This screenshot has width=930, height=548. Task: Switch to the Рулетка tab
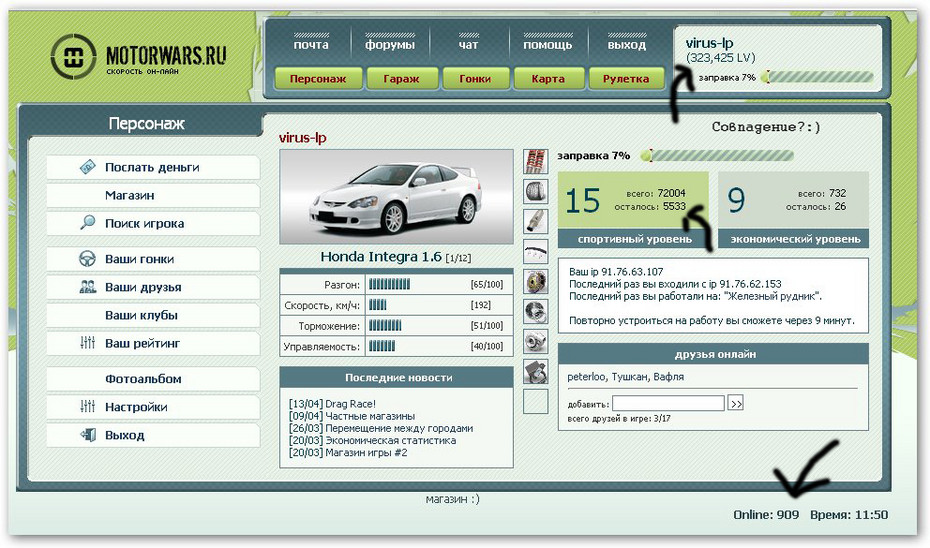[626, 78]
